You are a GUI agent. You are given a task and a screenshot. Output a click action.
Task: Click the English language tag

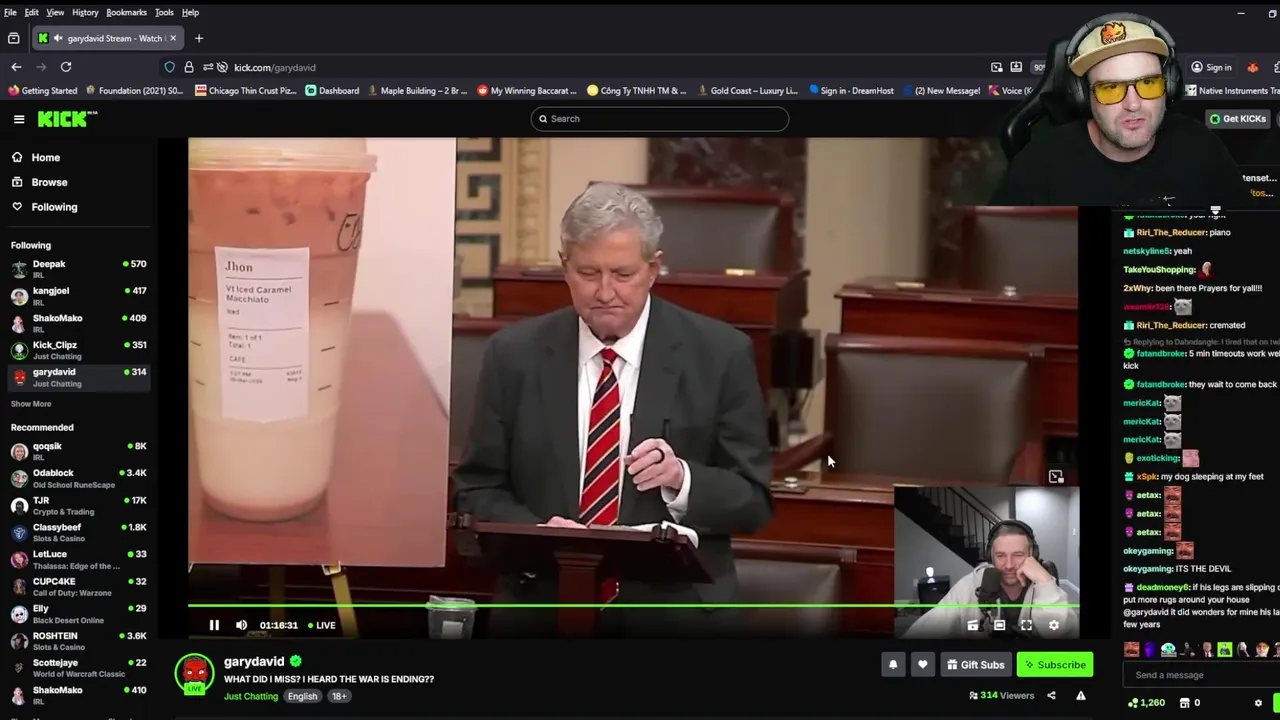302,696
